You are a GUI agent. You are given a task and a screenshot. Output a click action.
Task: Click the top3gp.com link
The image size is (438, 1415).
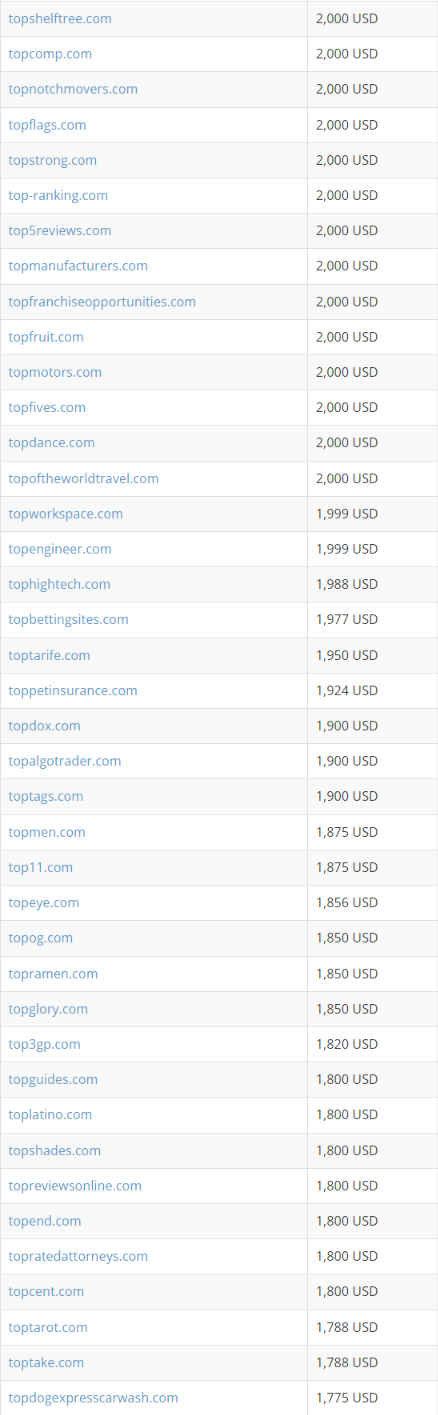[x=45, y=1044]
